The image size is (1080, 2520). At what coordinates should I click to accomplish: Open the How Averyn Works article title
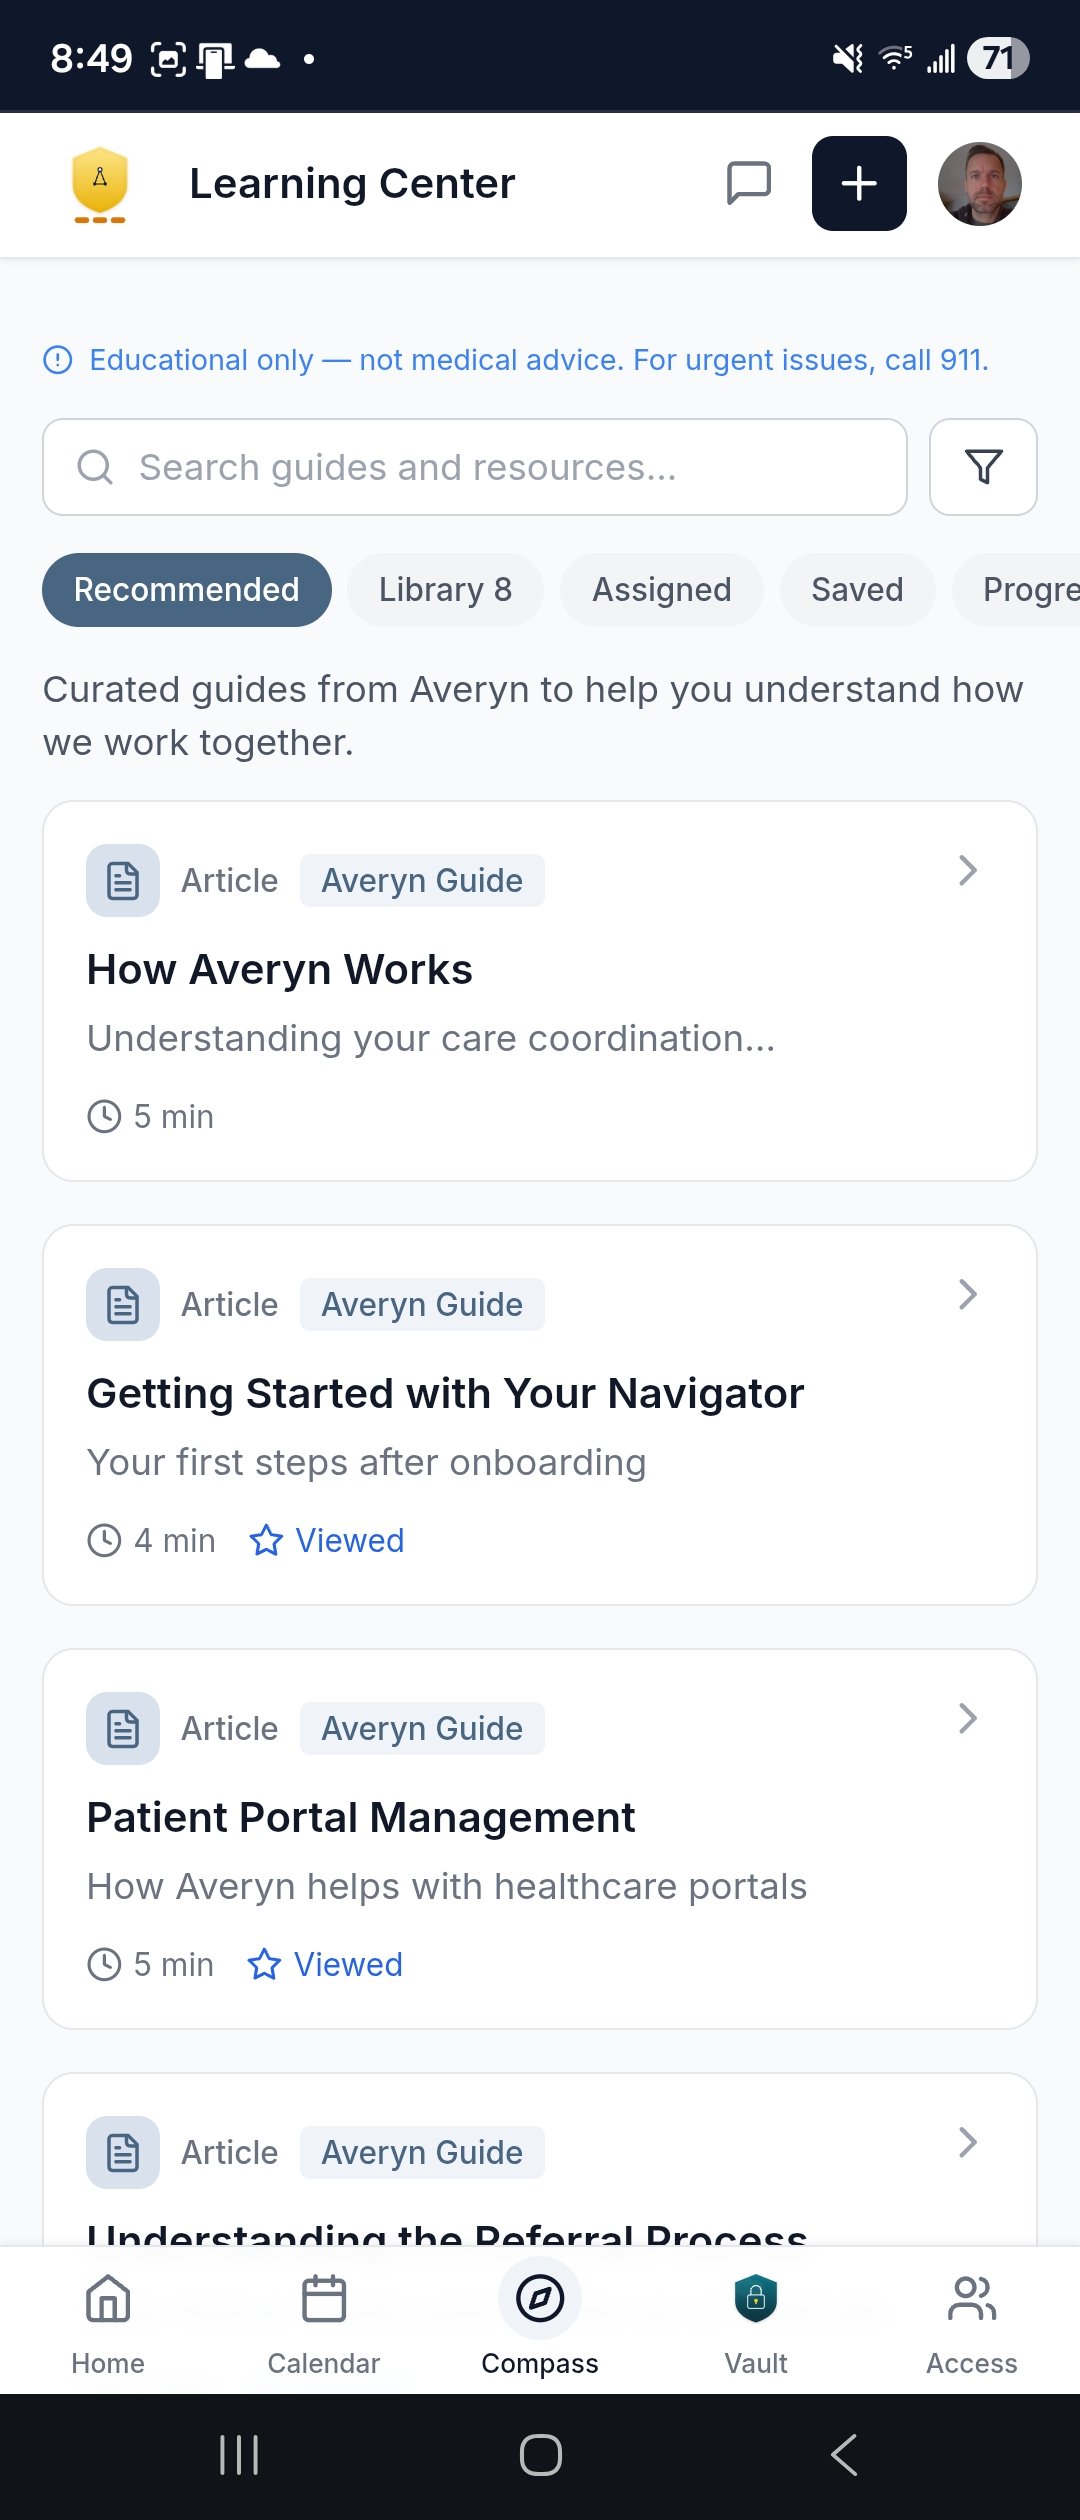280,970
